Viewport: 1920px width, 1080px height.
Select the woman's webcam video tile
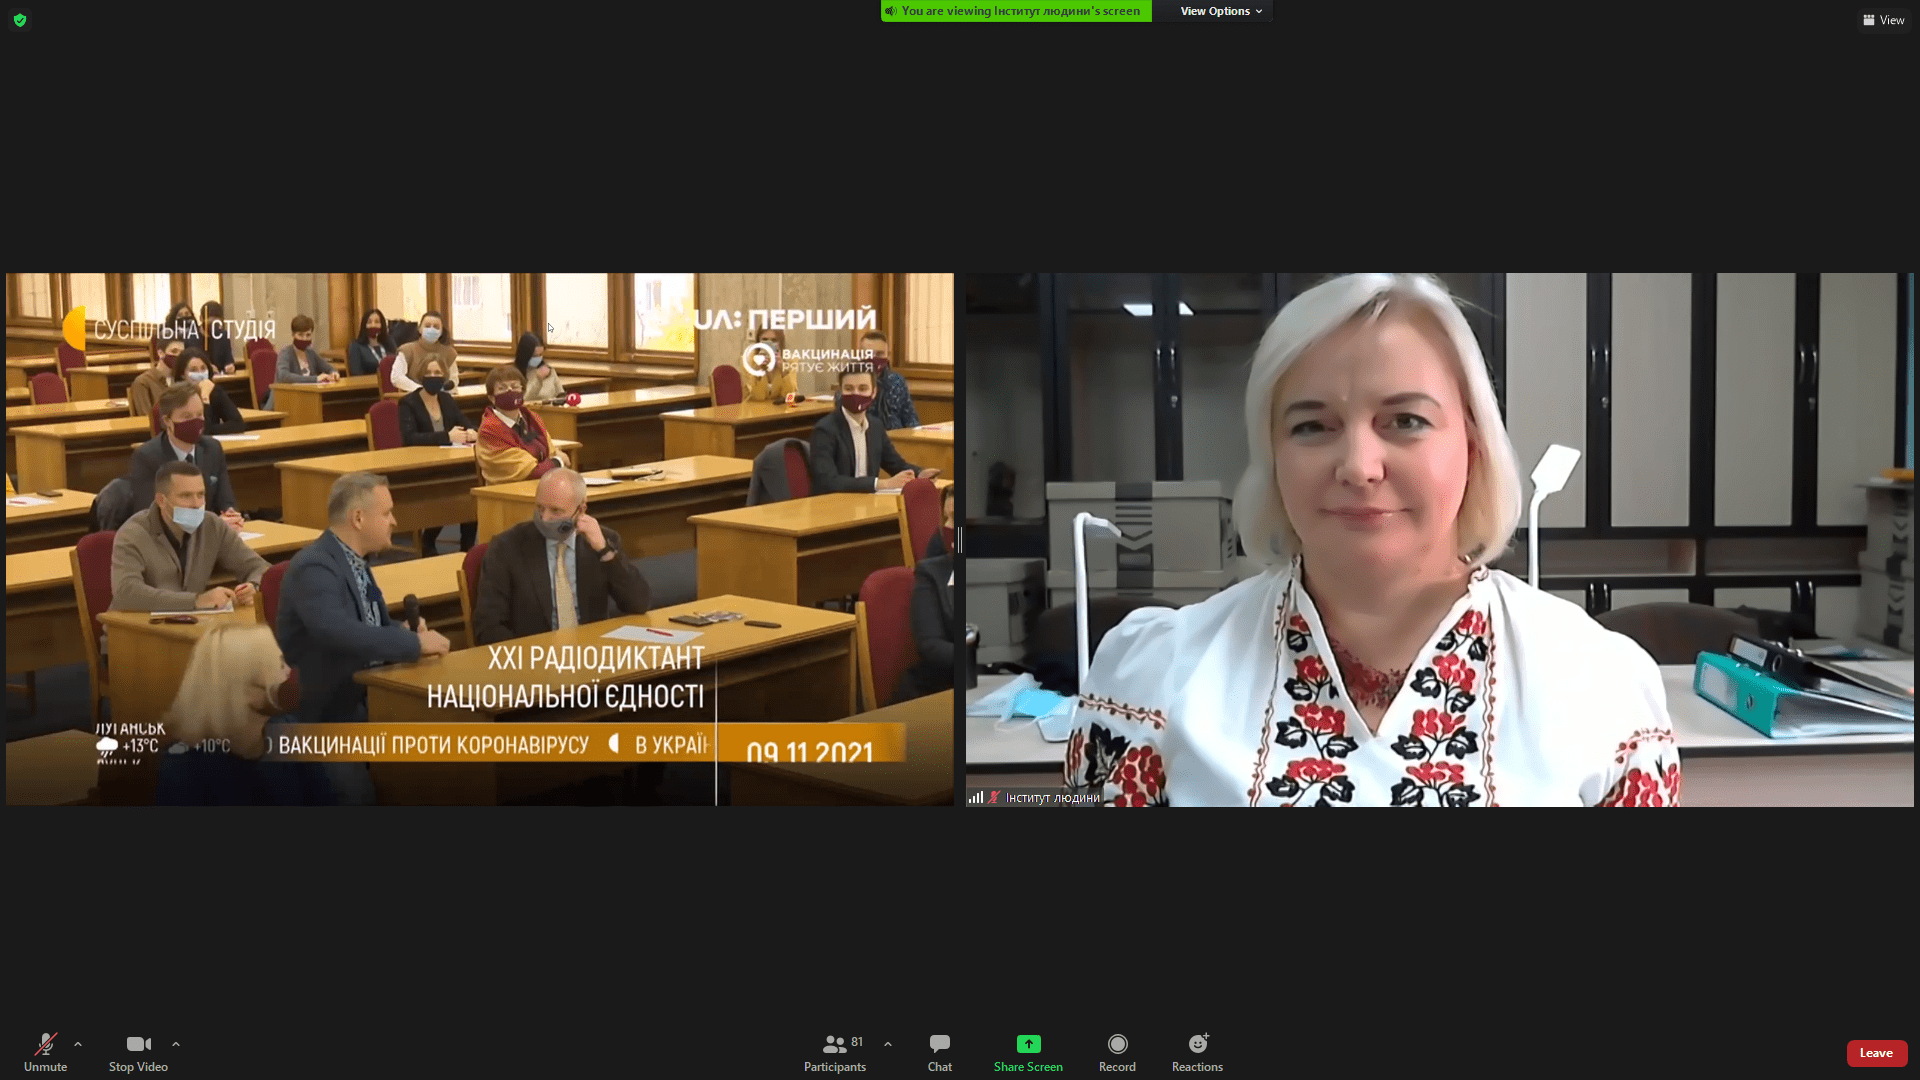[x=1440, y=540]
